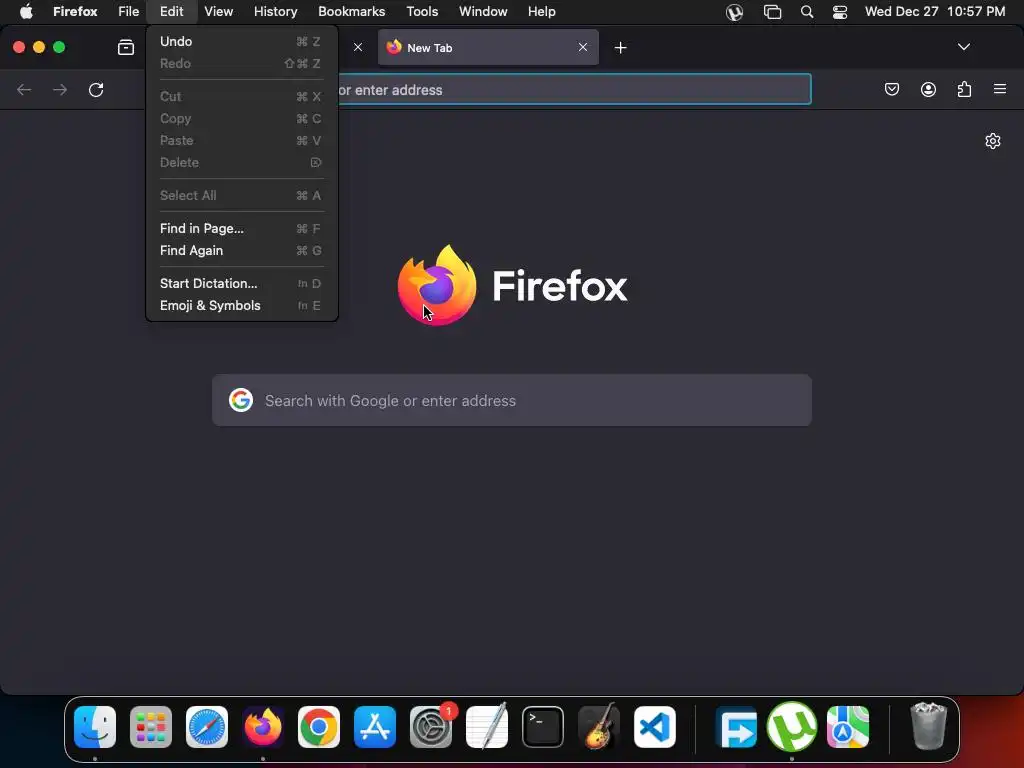The height and width of the screenshot is (768, 1024).
Task: Choose Undo from the Edit menu
Action: 242,41
